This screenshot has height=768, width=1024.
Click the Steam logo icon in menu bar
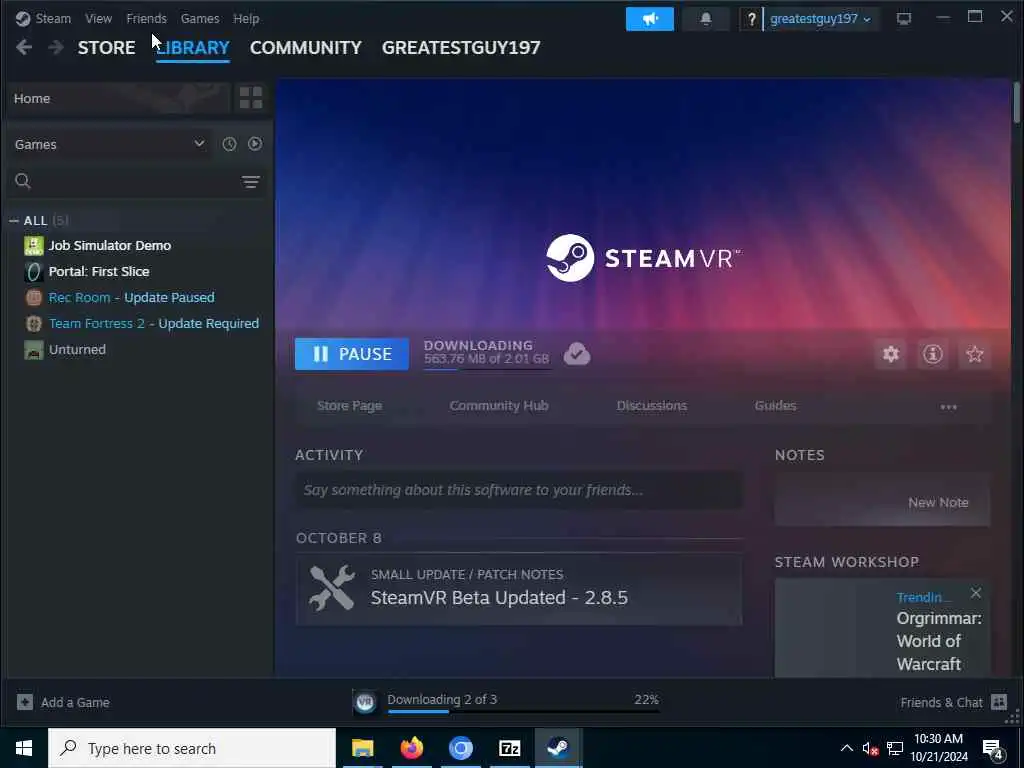tap(23, 18)
